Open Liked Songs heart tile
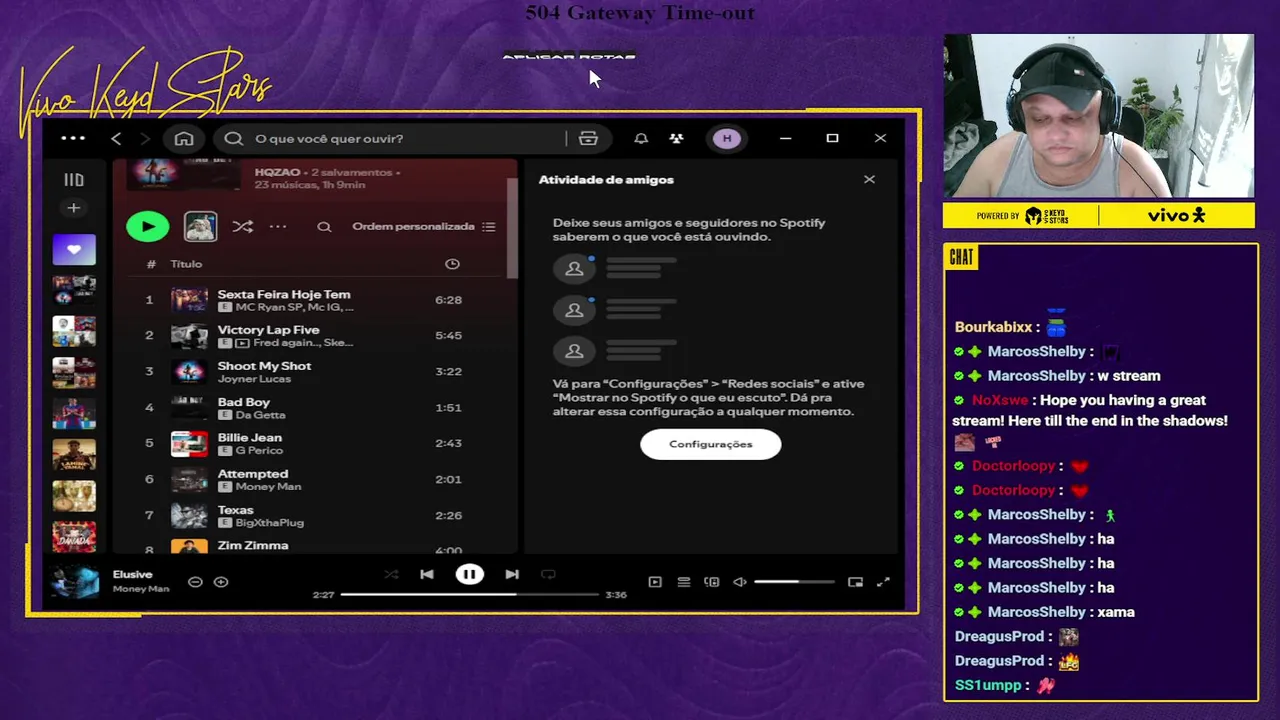 [x=74, y=250]
